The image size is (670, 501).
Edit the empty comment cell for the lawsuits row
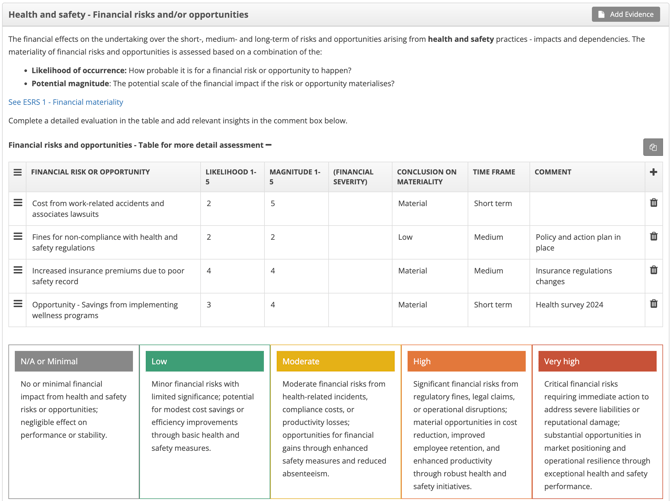tap(586, 208)
